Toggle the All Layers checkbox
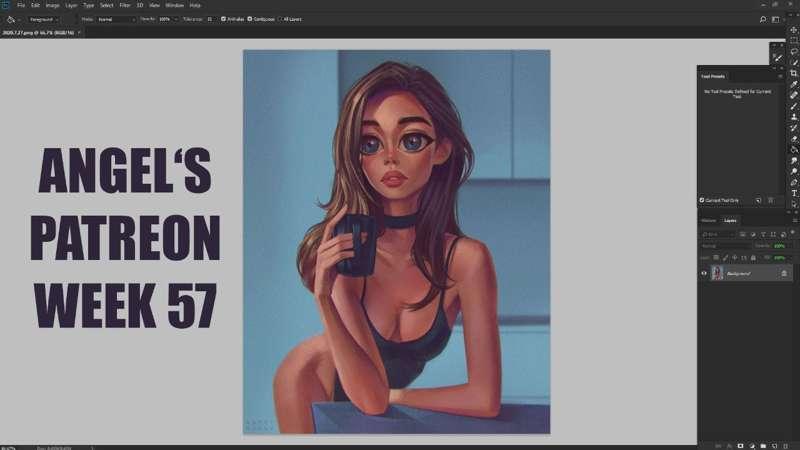 [x=281, y=19]
